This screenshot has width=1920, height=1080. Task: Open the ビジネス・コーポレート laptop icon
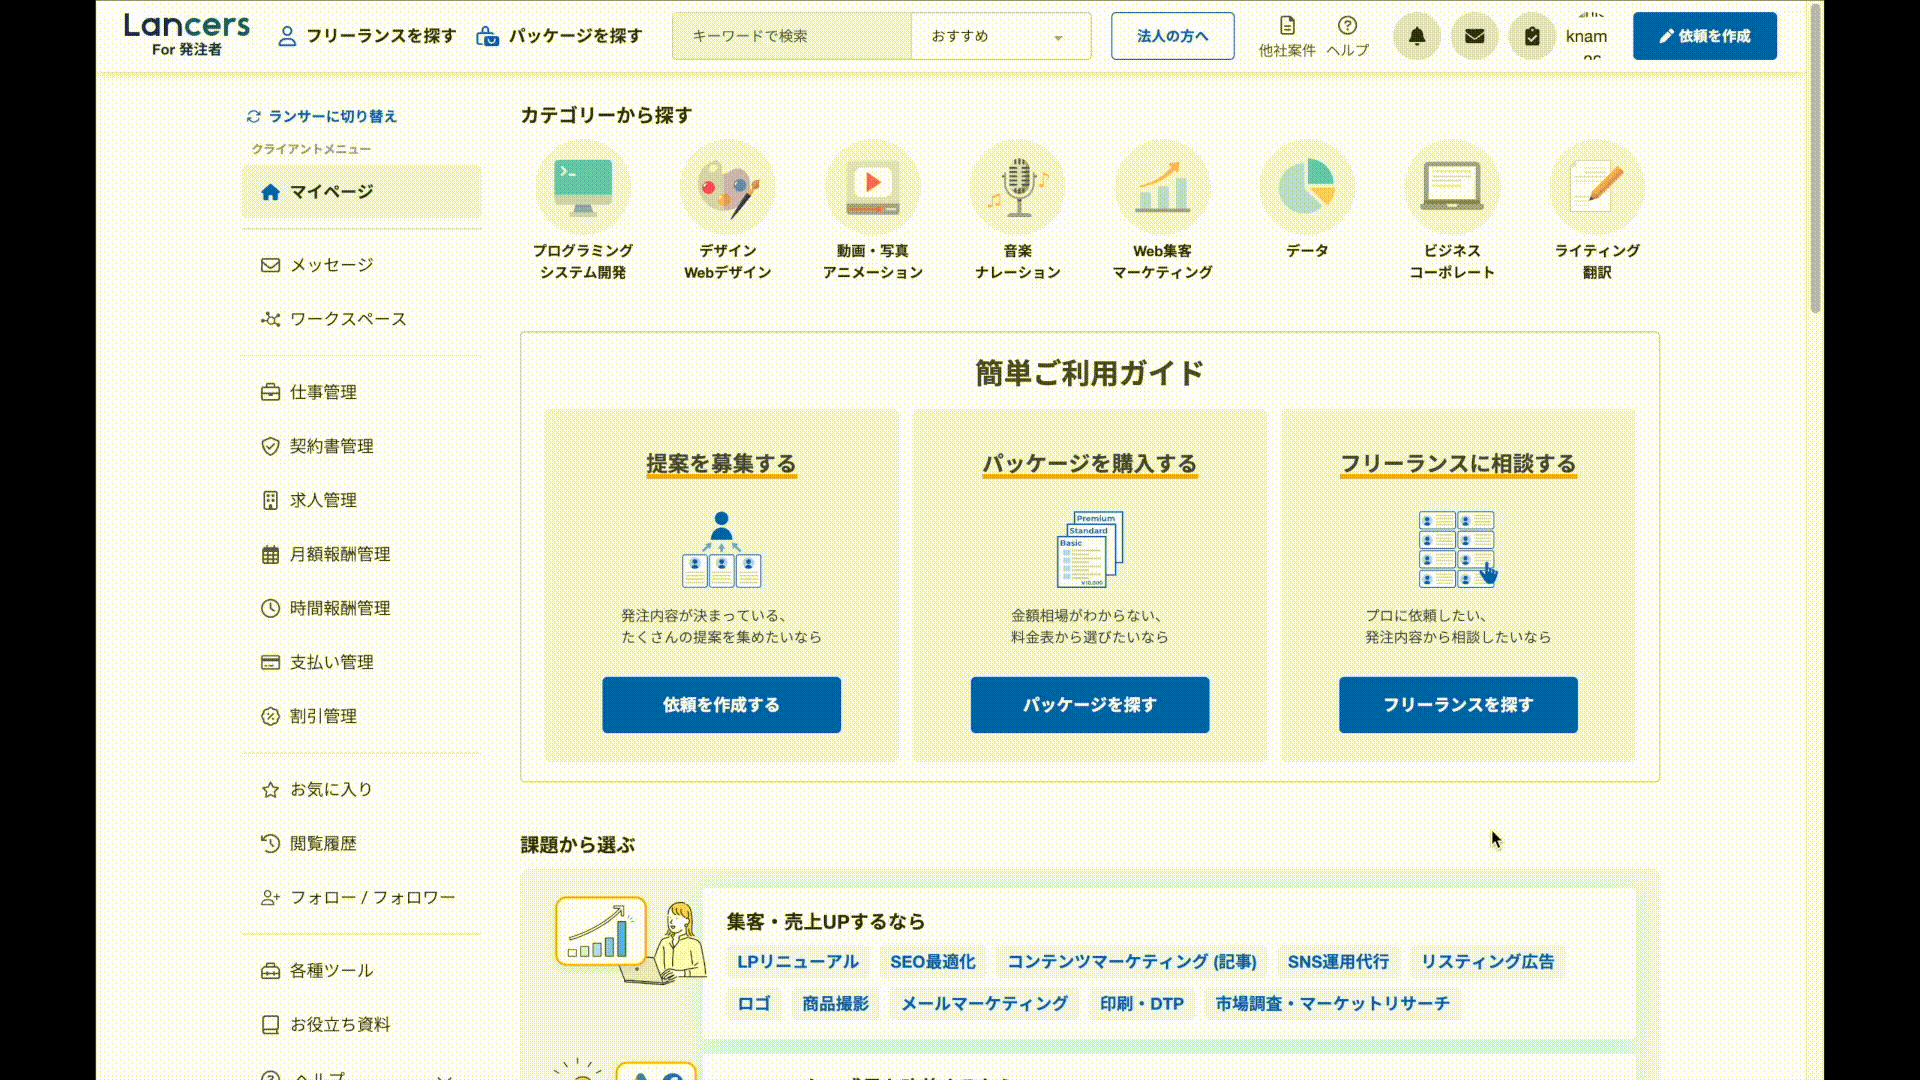tap(1451, 188)
